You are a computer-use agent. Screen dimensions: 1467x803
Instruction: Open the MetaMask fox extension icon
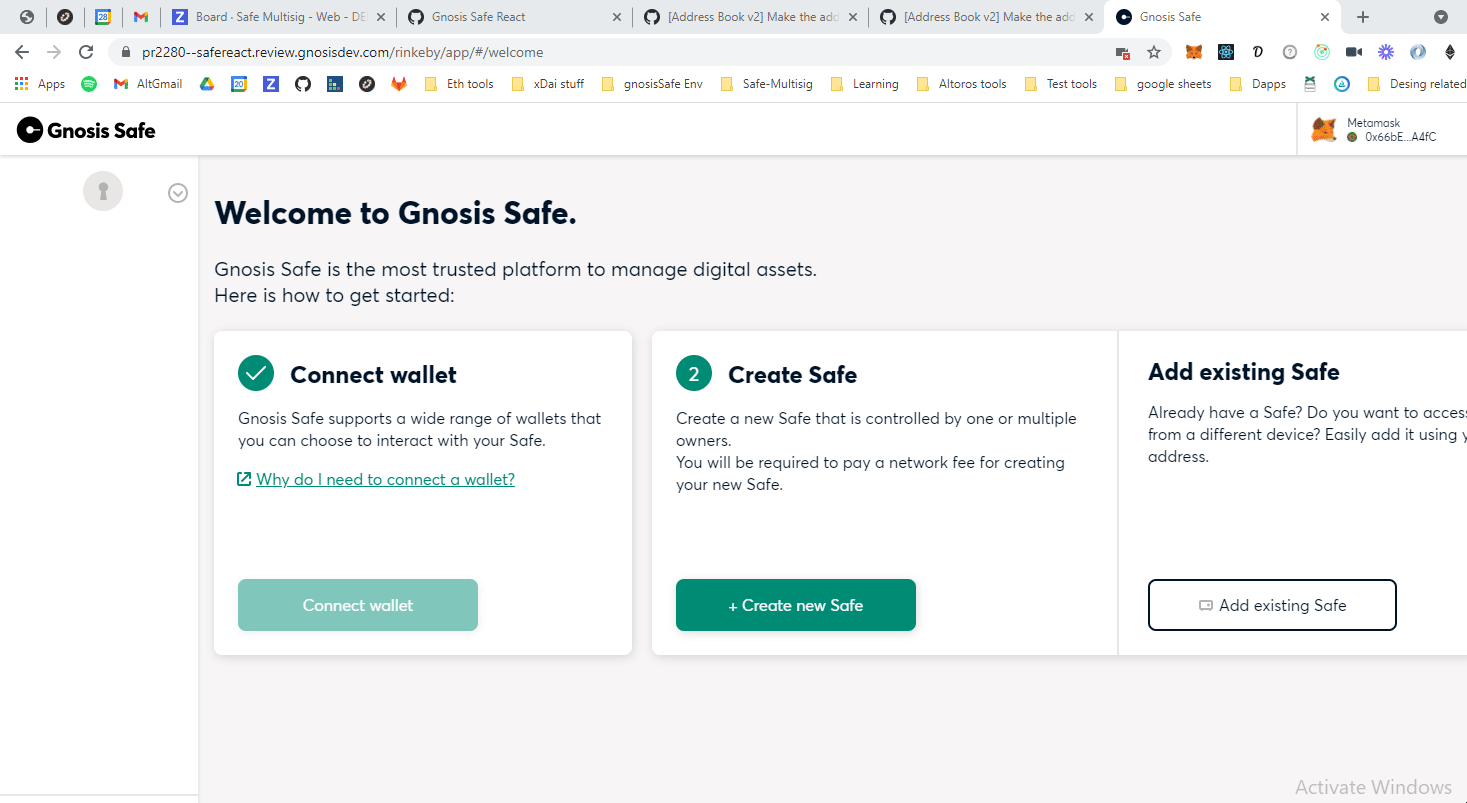tap(1193, 52)
